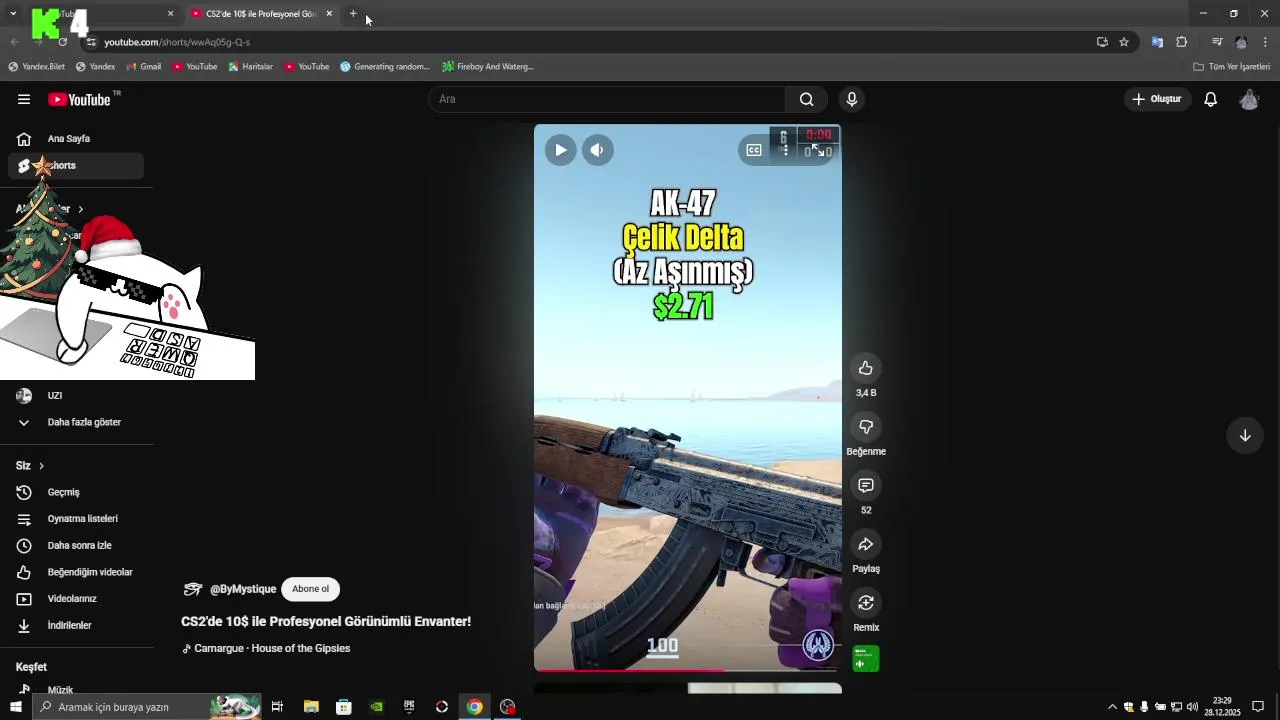The image size is (1280, 720).
Task: Open the tab search dropdown arrow
Action: [x=13, y=13]
